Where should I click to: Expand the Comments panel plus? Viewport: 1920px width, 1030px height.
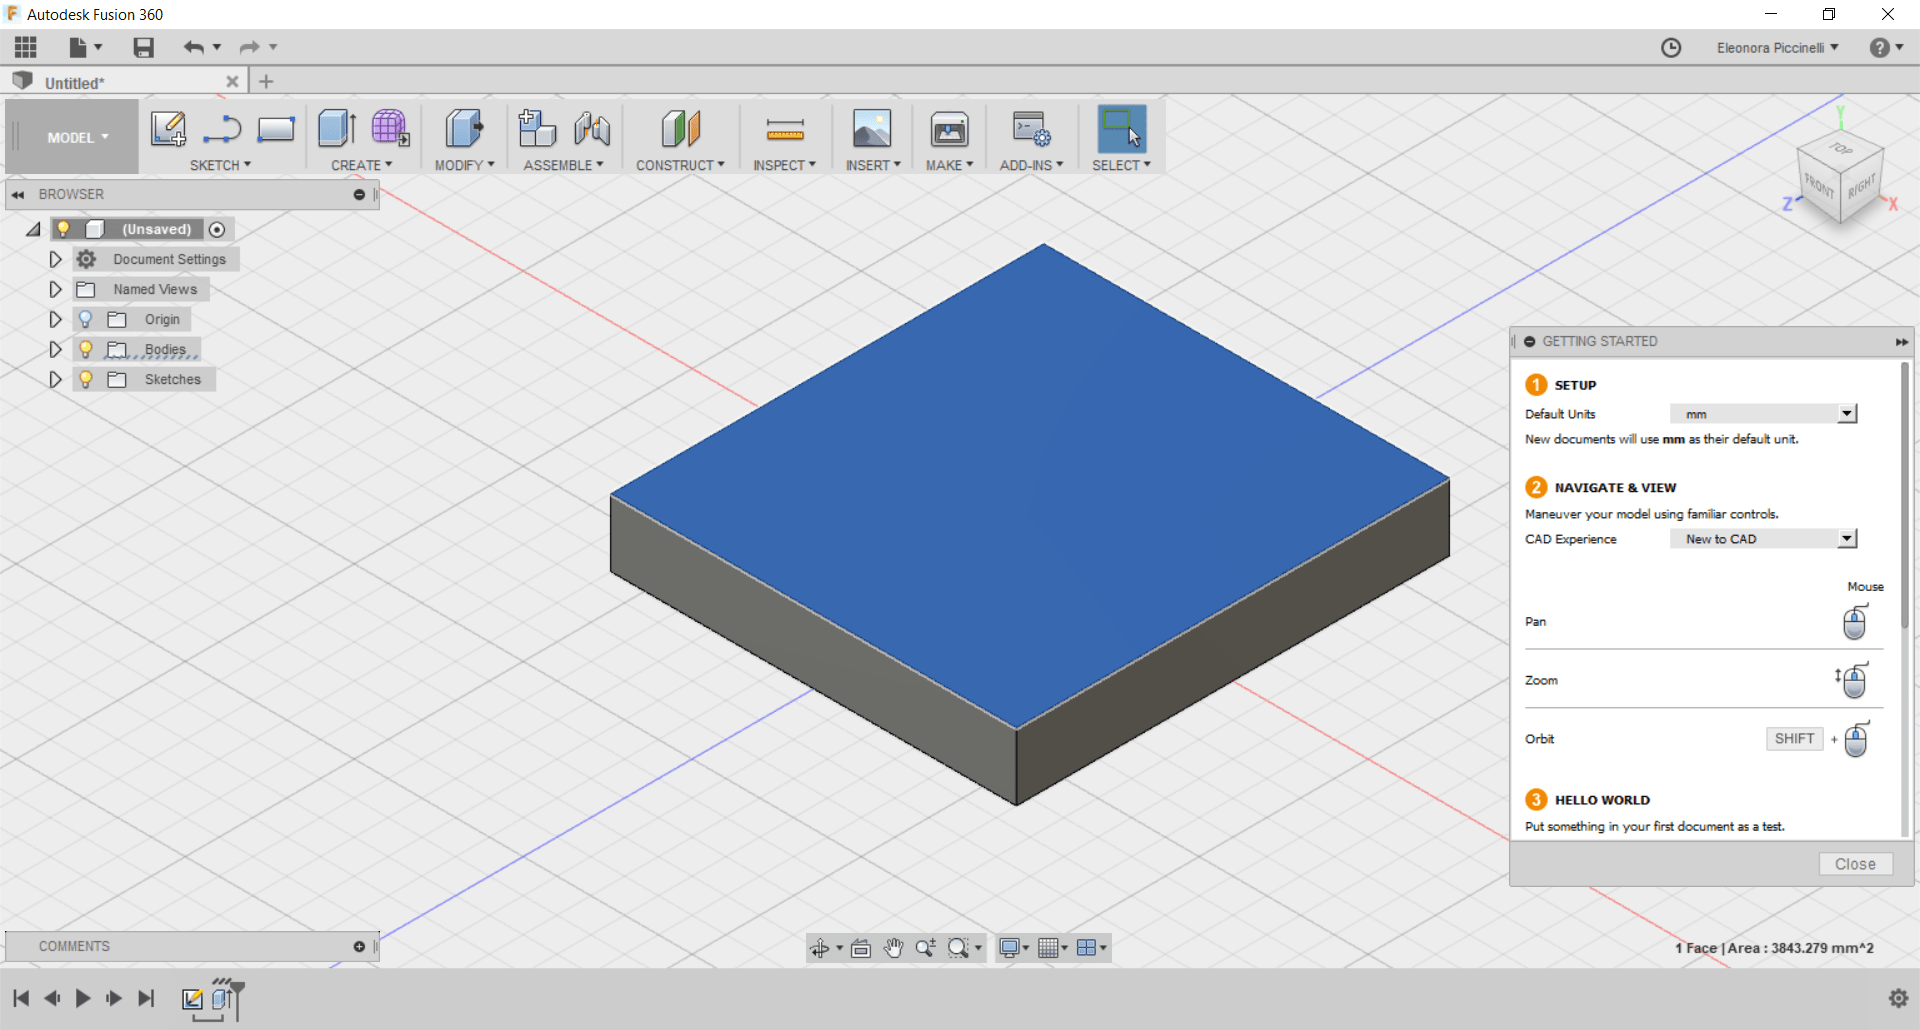pyautogui.click(x=359, y=947)
